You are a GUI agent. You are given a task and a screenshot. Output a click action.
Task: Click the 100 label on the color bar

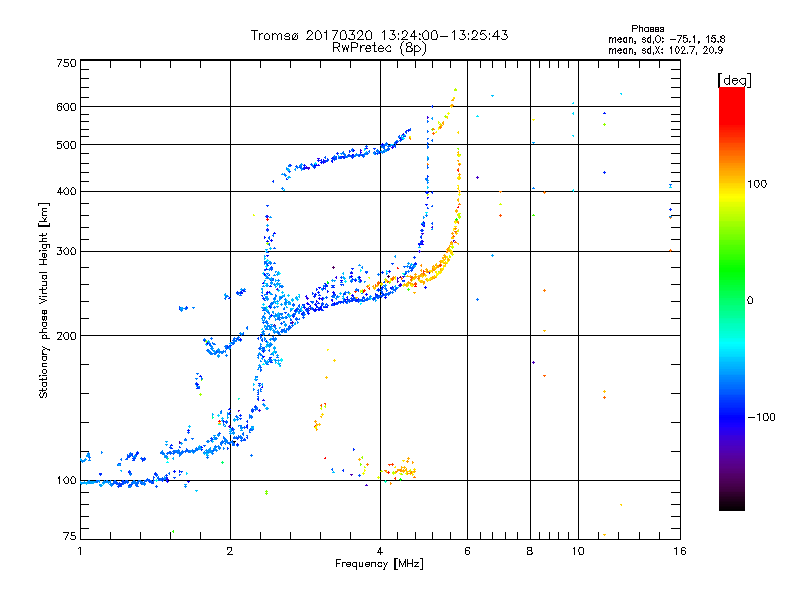pyautogui.click(x=757, y=184)
